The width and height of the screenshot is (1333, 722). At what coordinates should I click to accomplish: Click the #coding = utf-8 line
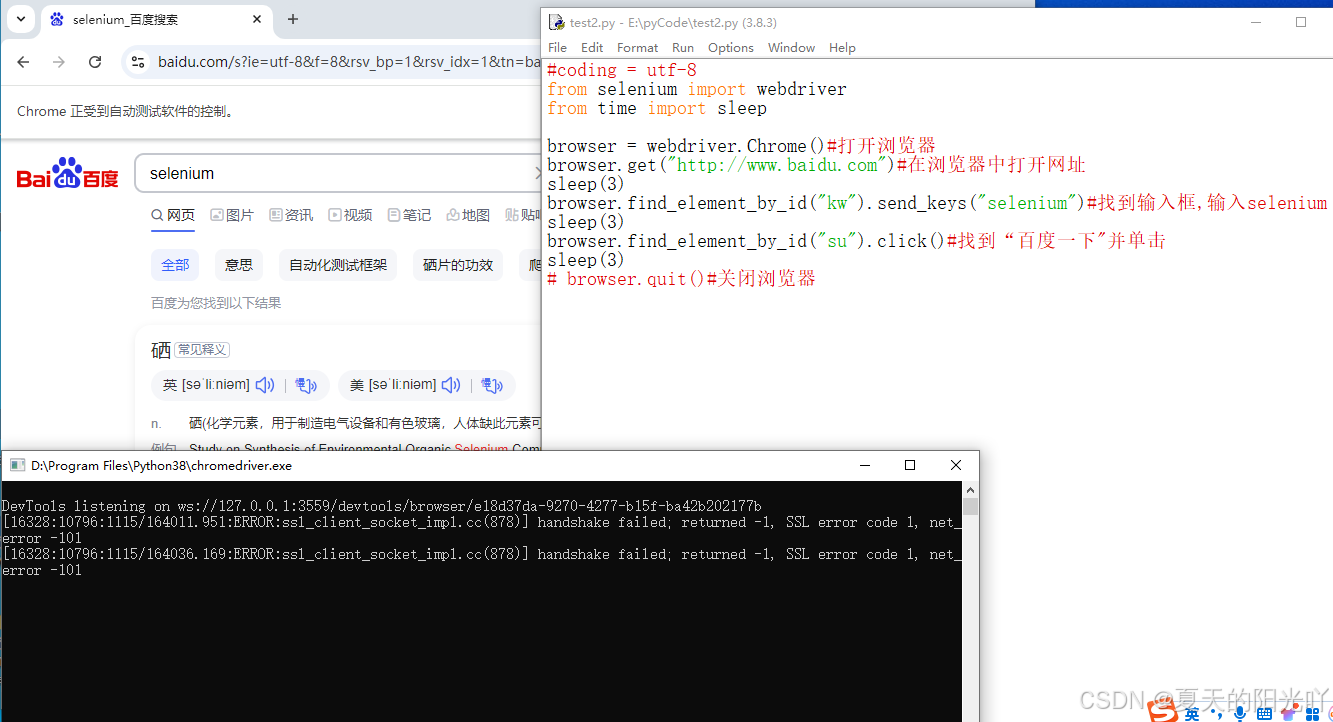tap(622, 70)
